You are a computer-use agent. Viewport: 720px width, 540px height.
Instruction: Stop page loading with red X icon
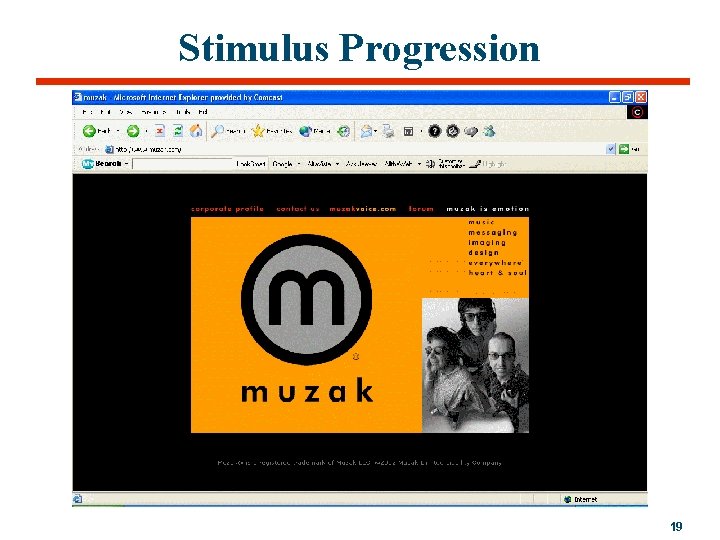tap(159, 131)
